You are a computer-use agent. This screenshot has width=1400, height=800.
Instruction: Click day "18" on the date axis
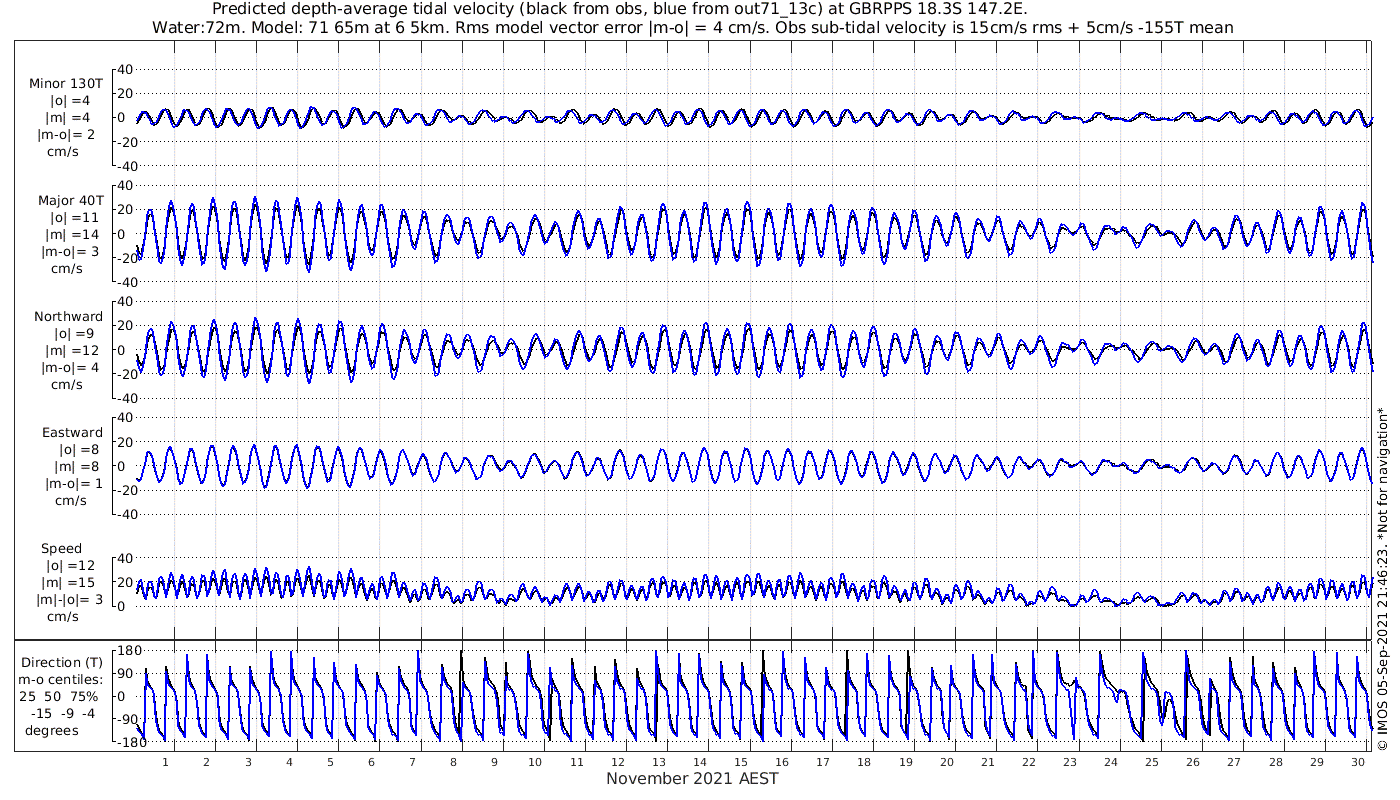coord(864,762)
